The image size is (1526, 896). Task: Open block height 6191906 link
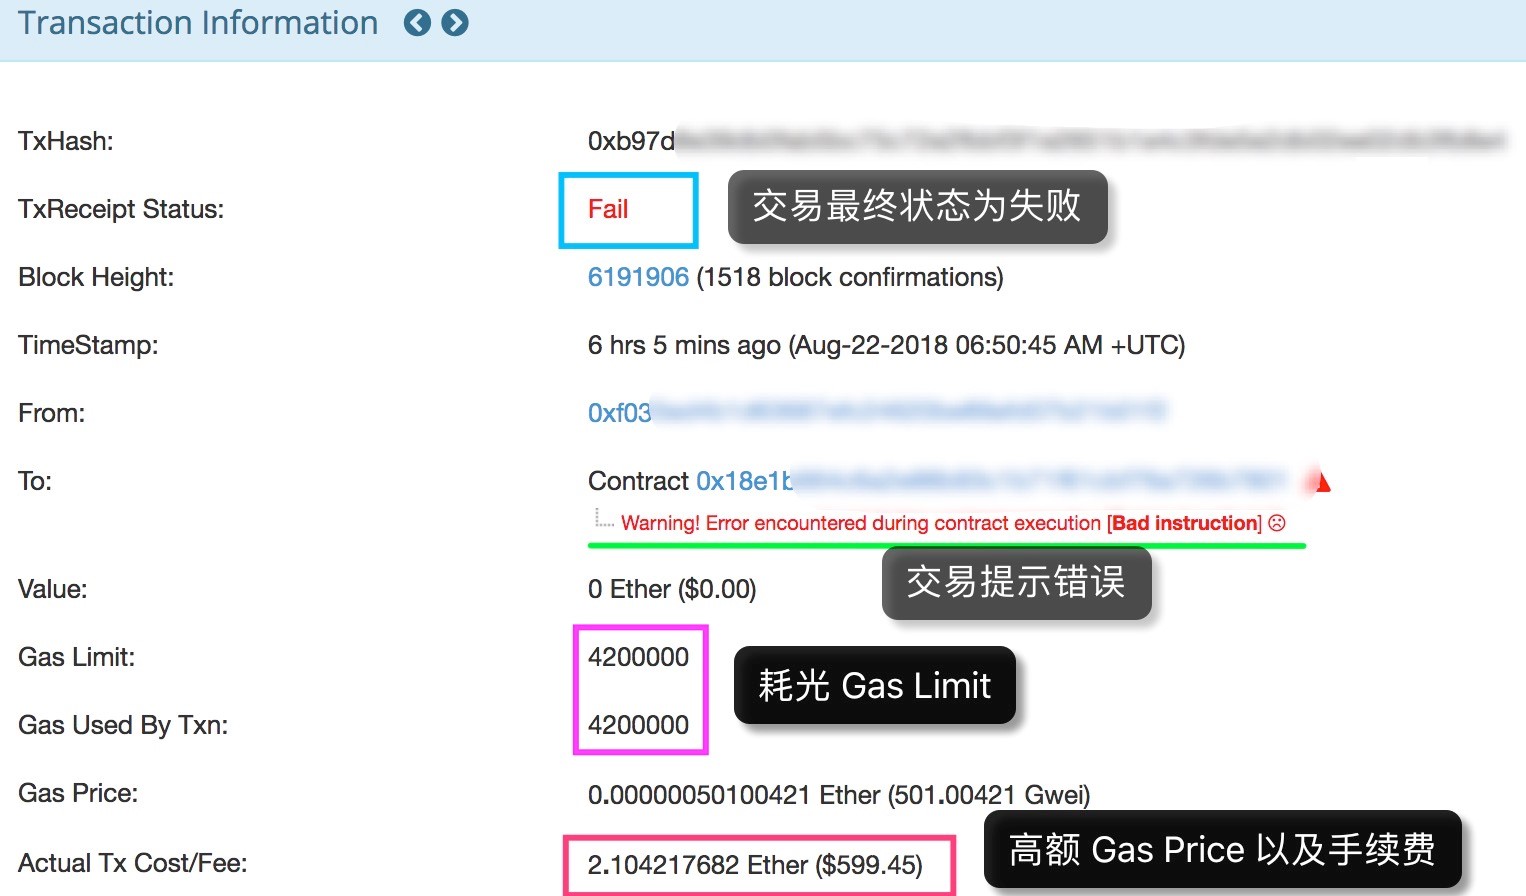pyautogui.click(x=638, y=277)
